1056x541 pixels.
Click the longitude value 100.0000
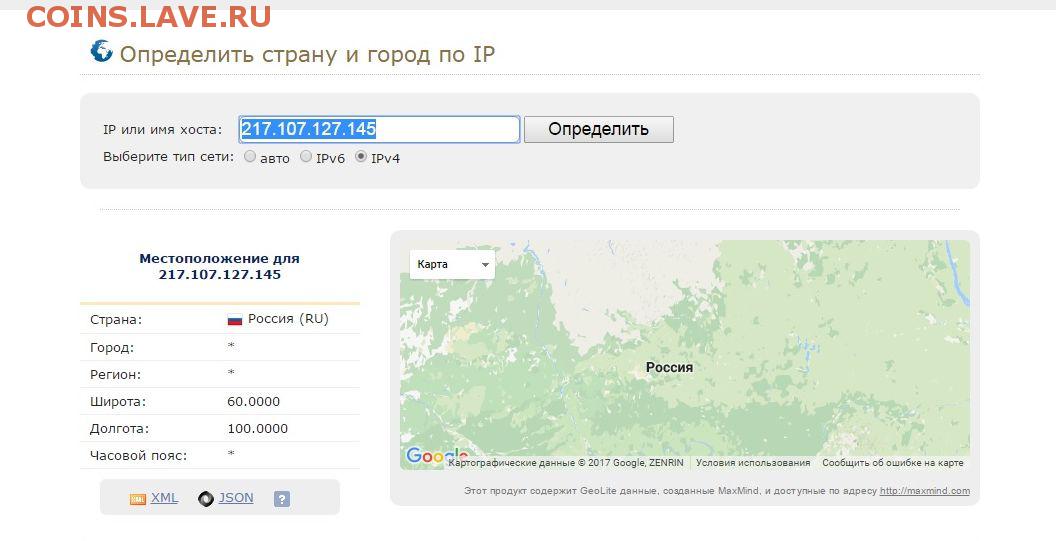tap(257, 428)
